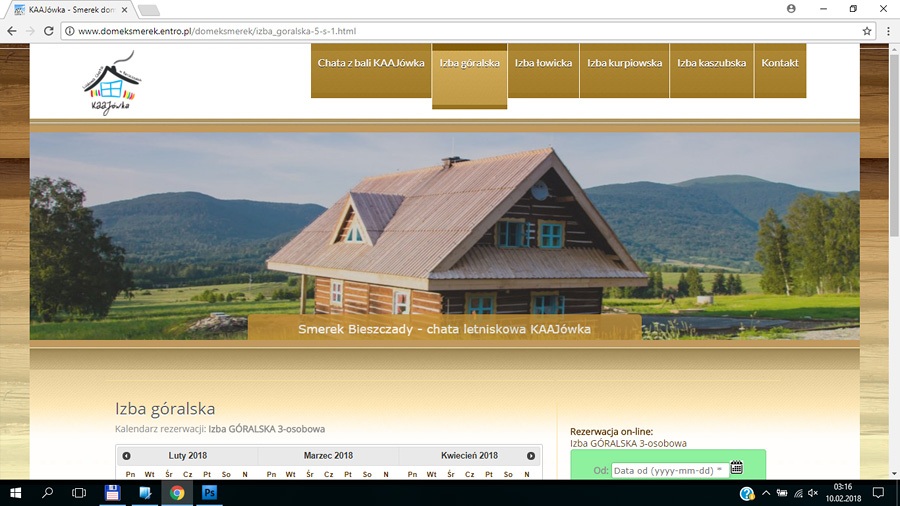The height and width of the screenshot is (506, 900).
Task: Open the Izba kaszubska page
Action: pyautogui.click(x=711, y=63)
